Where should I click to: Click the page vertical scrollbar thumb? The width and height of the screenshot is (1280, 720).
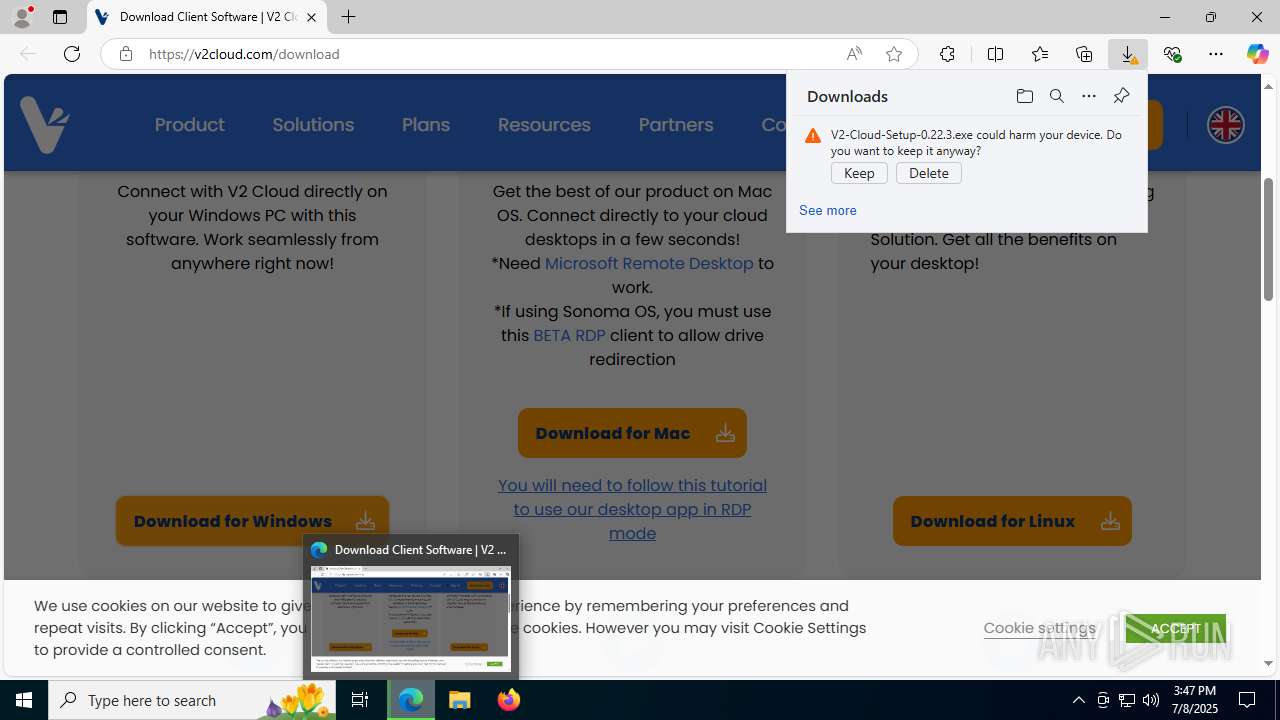click(x=1269, y=240)
